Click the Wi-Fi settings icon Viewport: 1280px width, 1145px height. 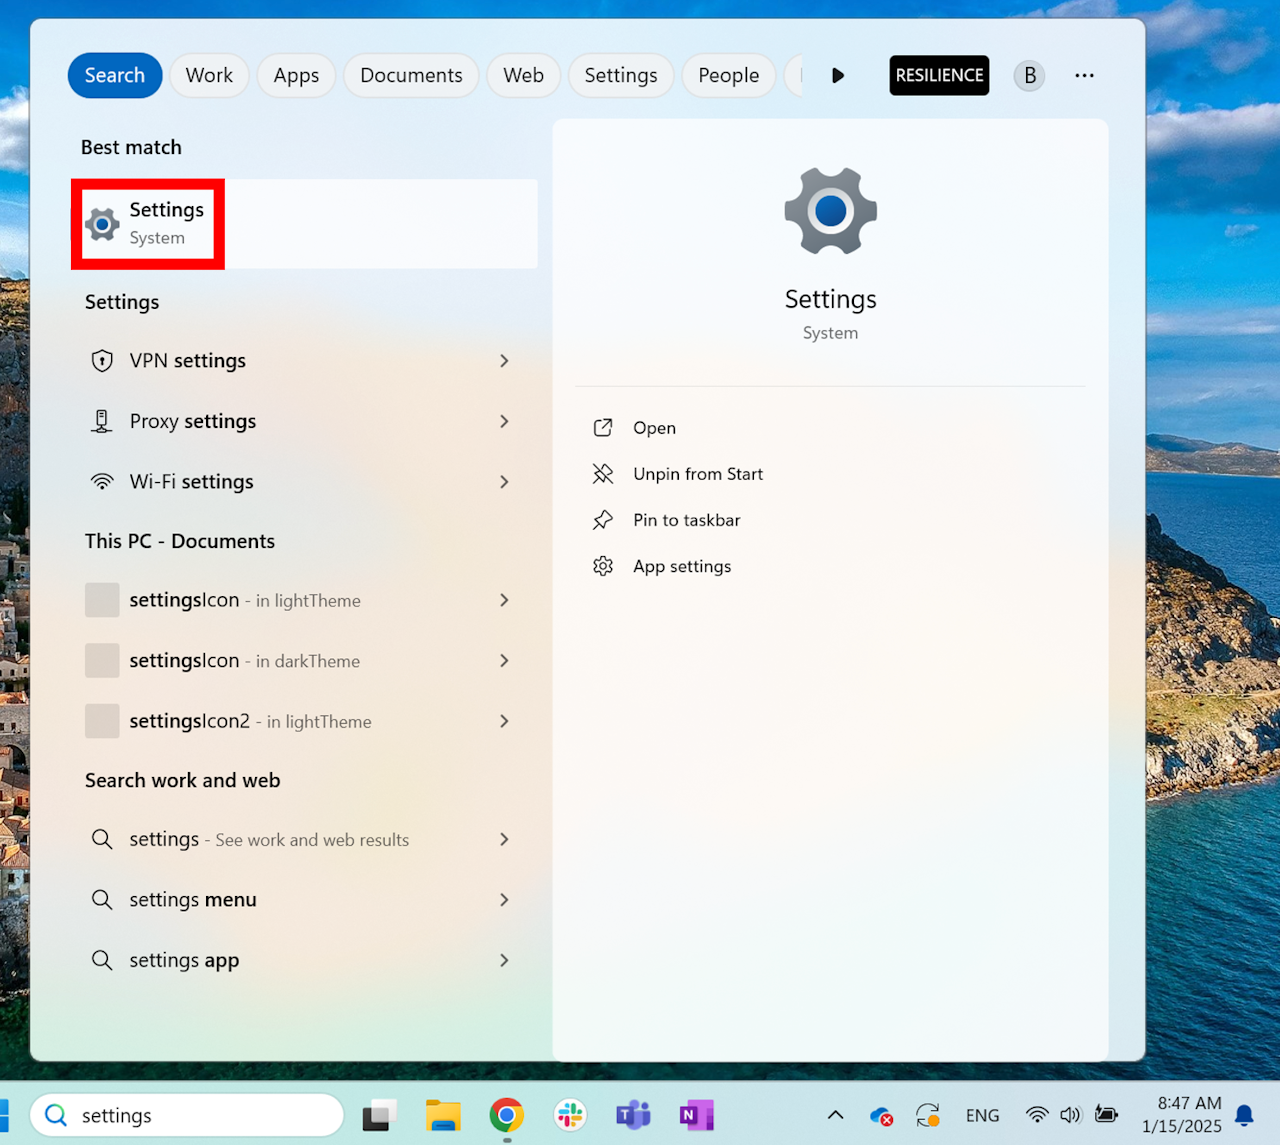pos(102,482)
